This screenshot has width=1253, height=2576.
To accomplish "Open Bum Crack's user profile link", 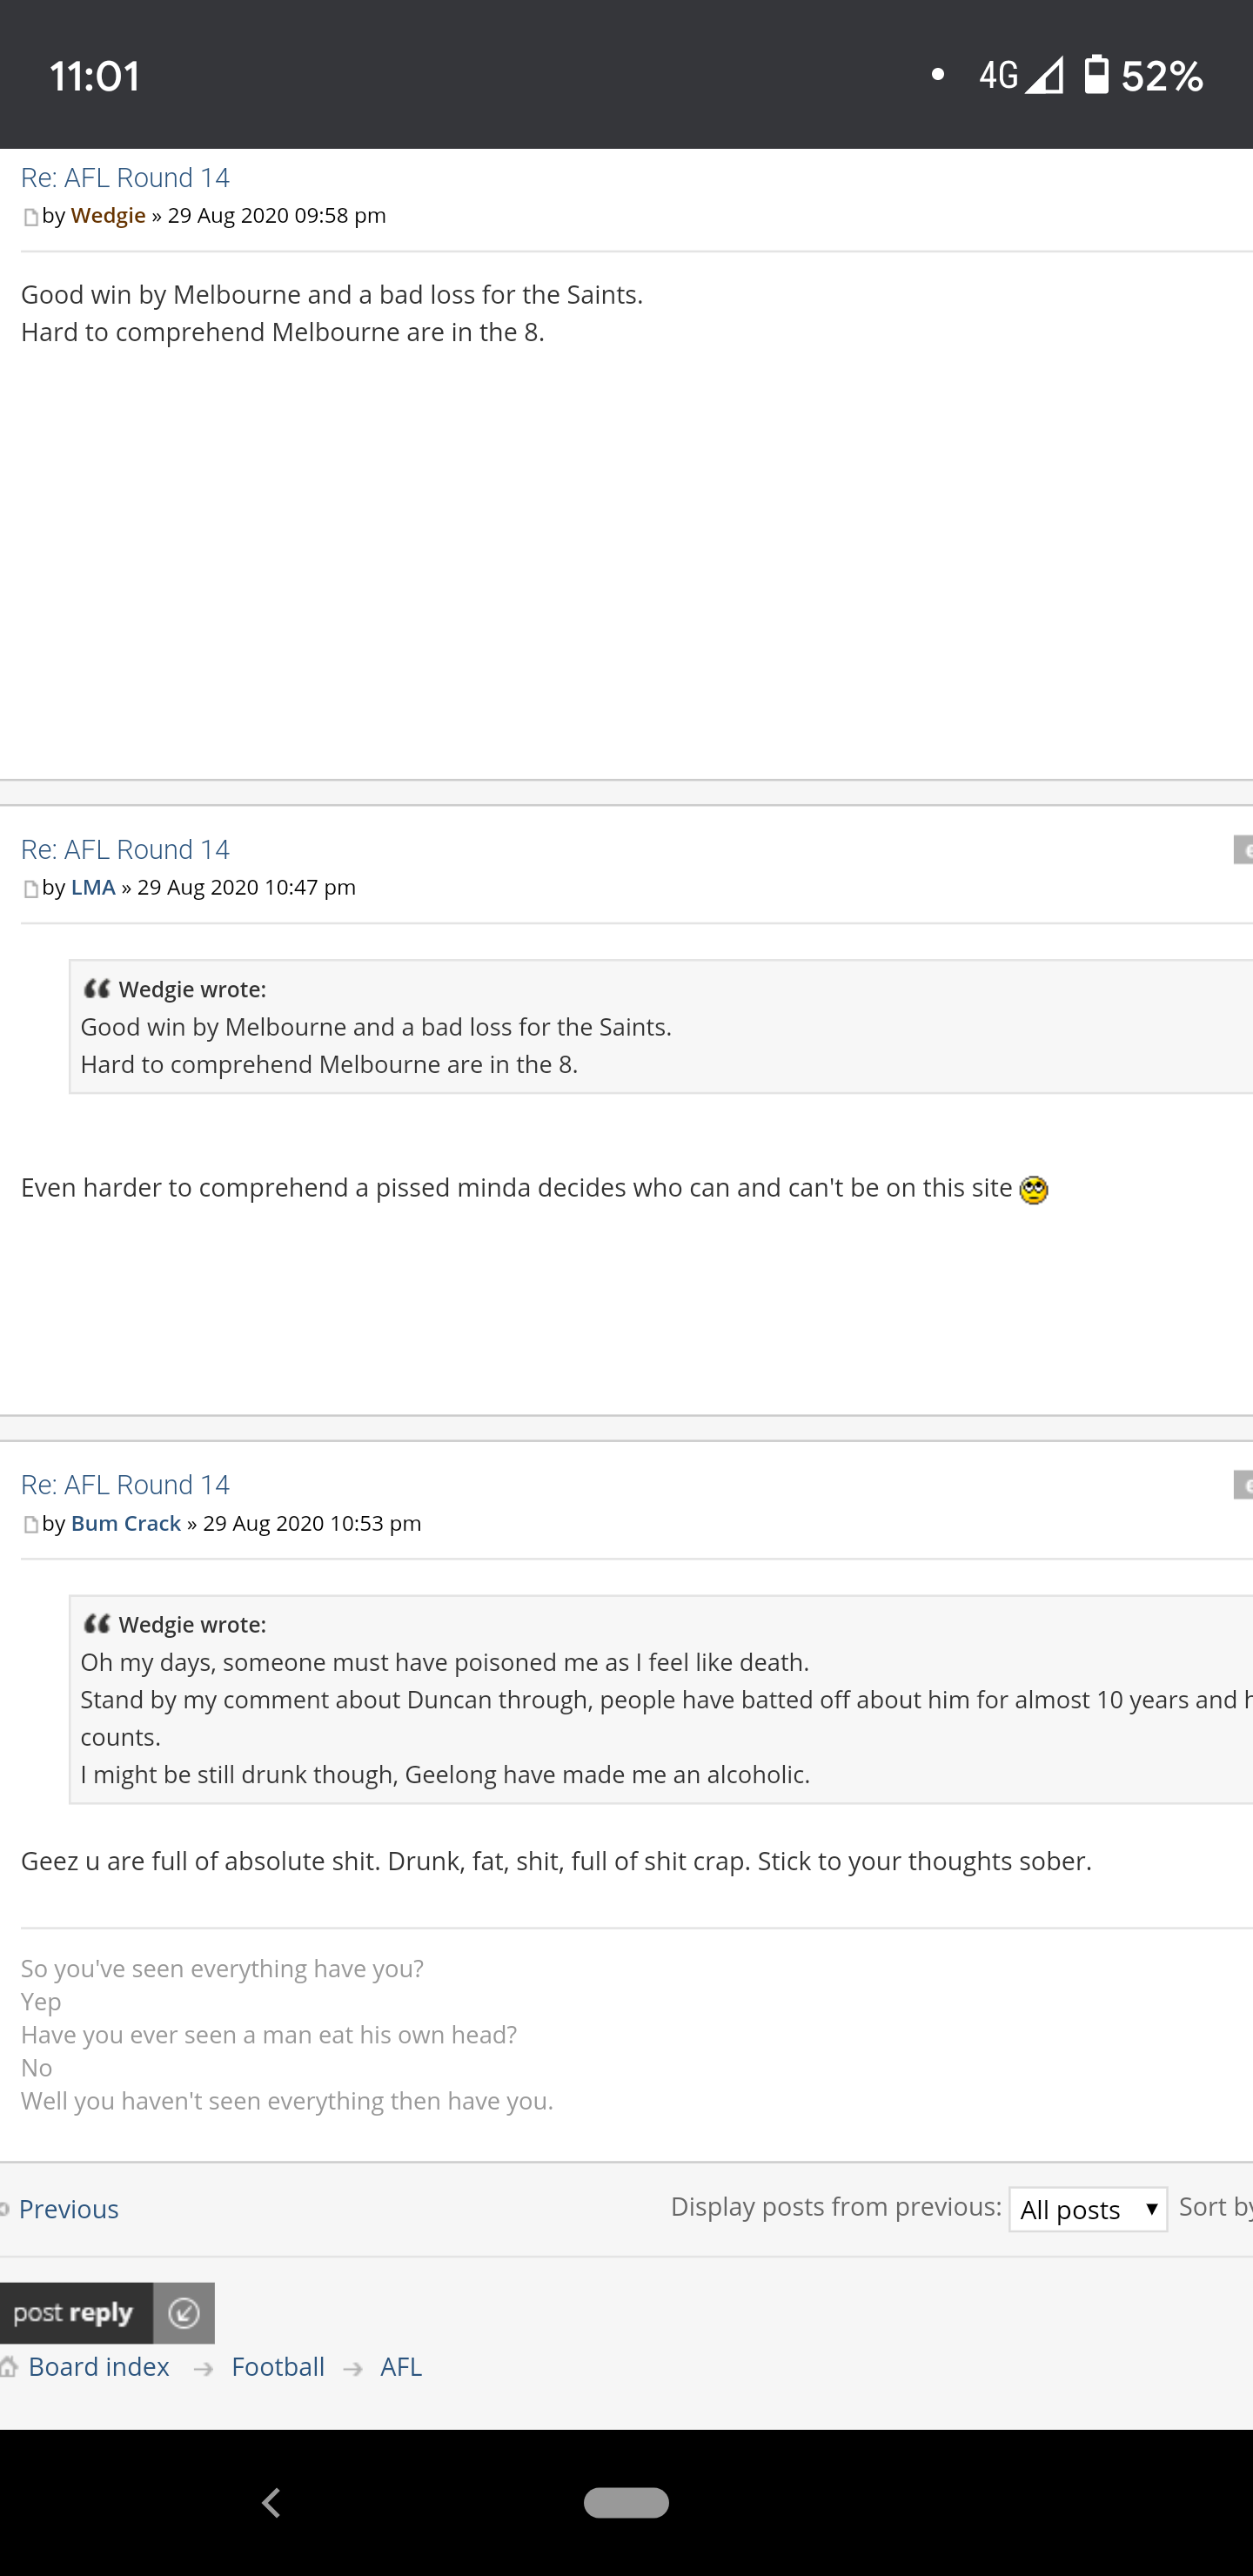I will click(x=126, y=1524).
